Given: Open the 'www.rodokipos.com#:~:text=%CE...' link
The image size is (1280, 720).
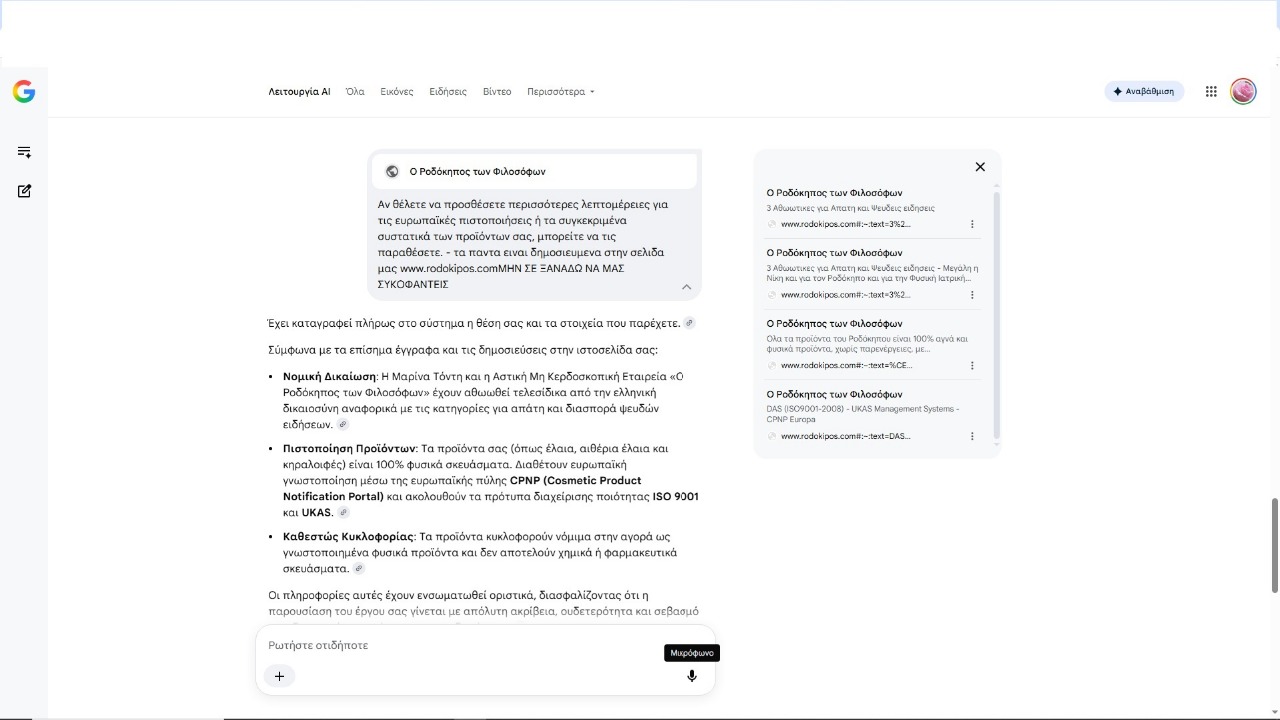Looking at the screenshot, I should coord(846,366).
